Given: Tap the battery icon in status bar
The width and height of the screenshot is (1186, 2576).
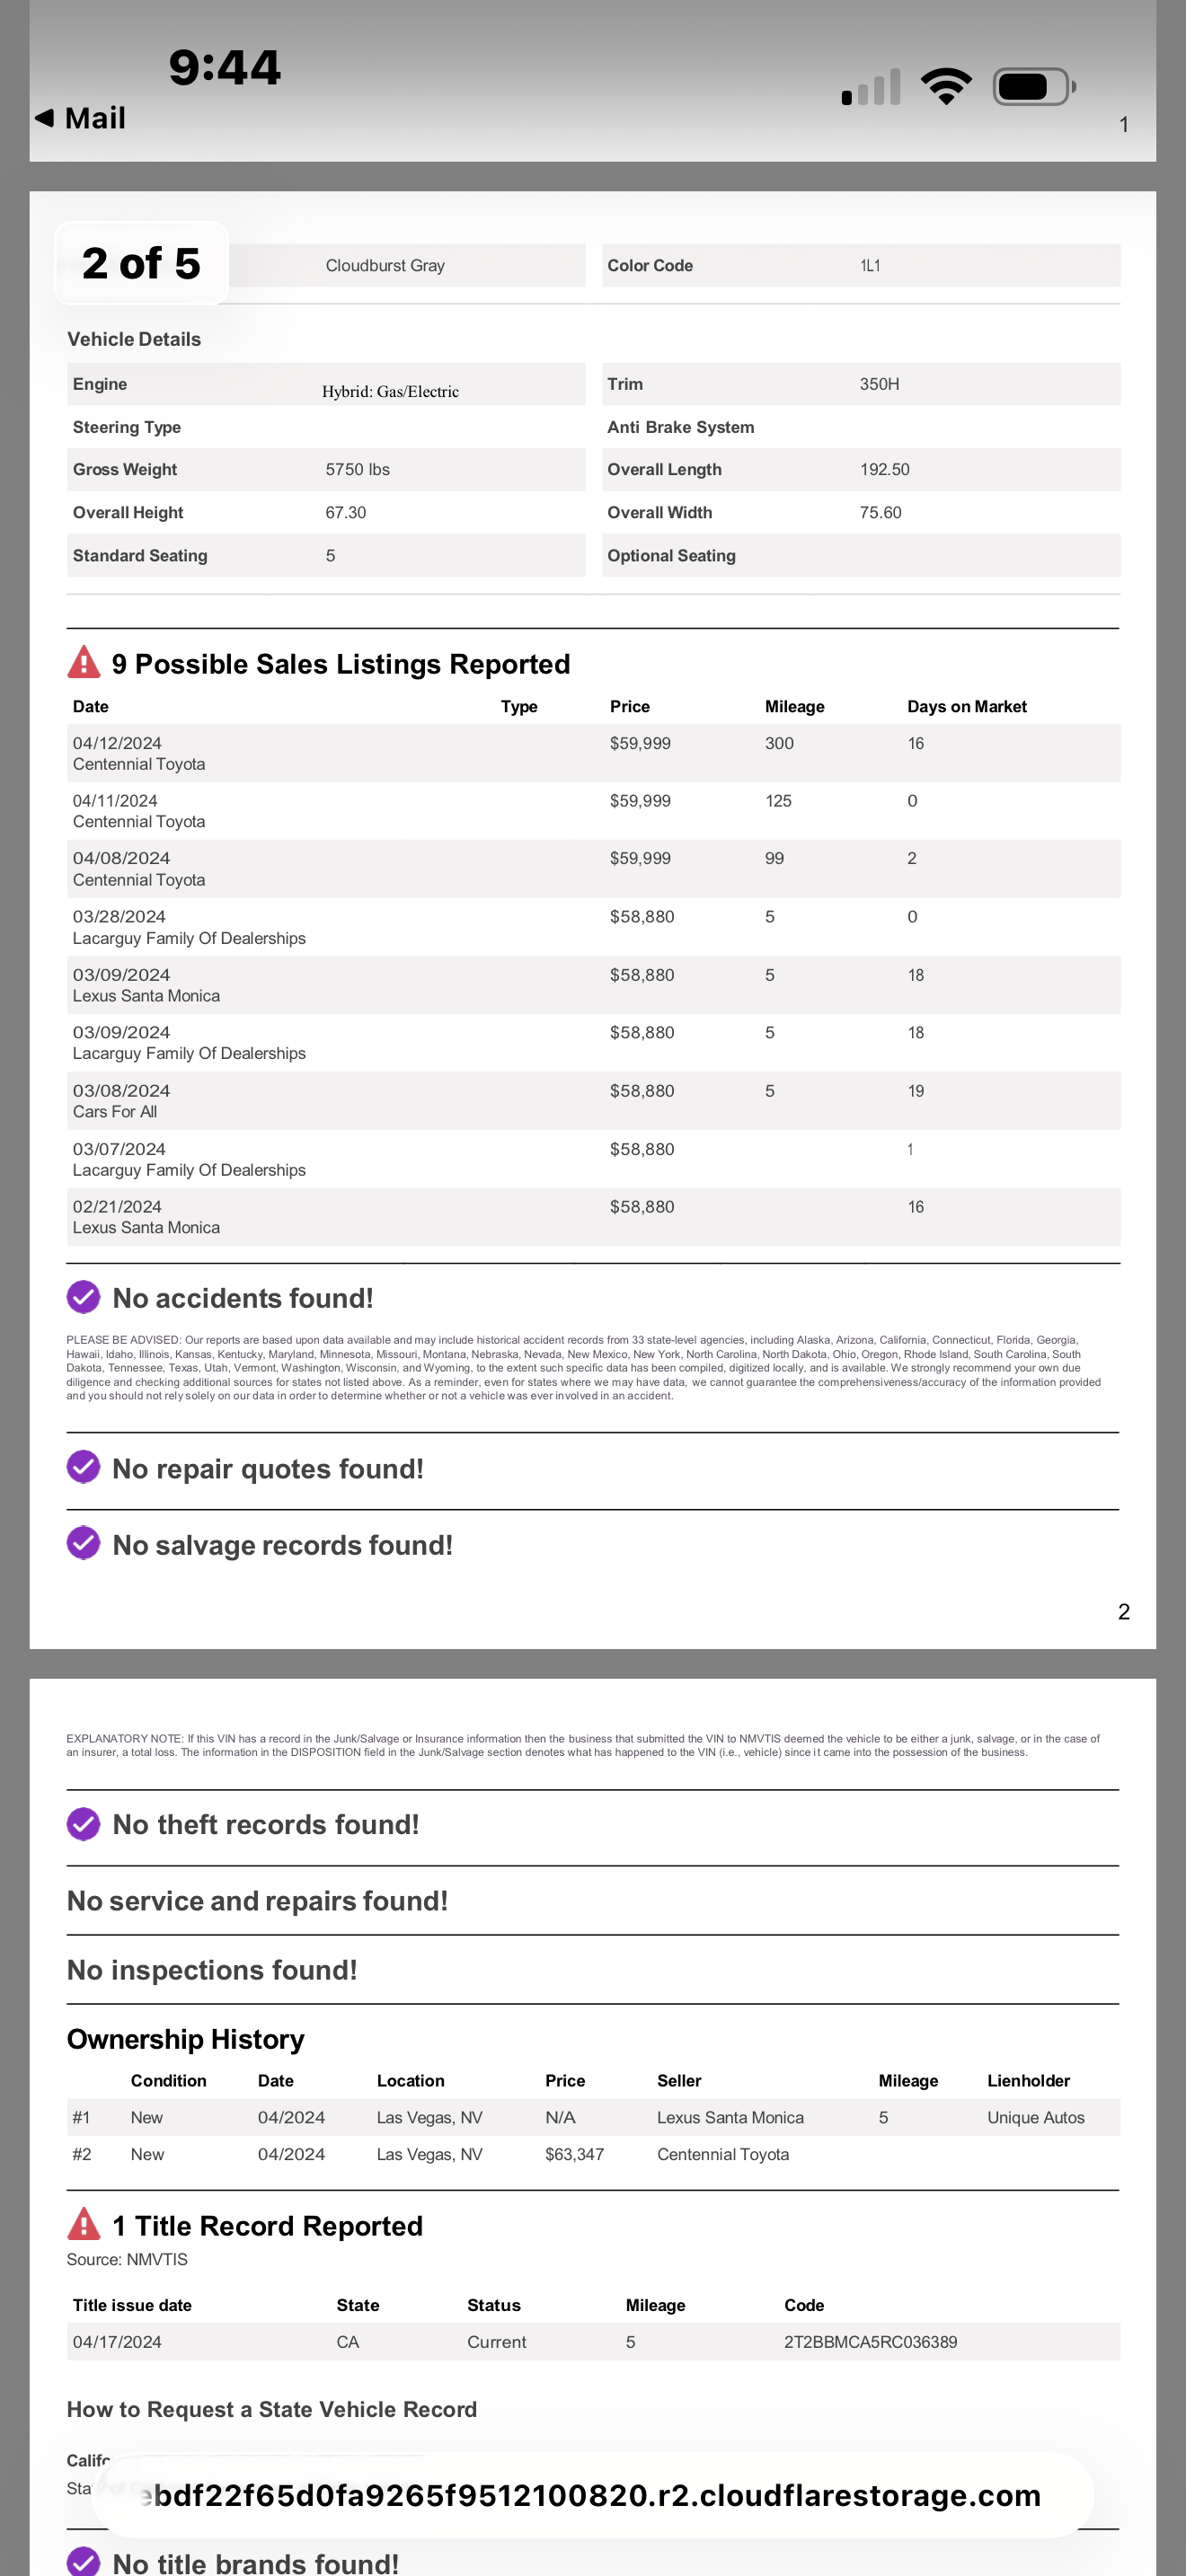Looking at the screenshot, I should pos(1033,87).
